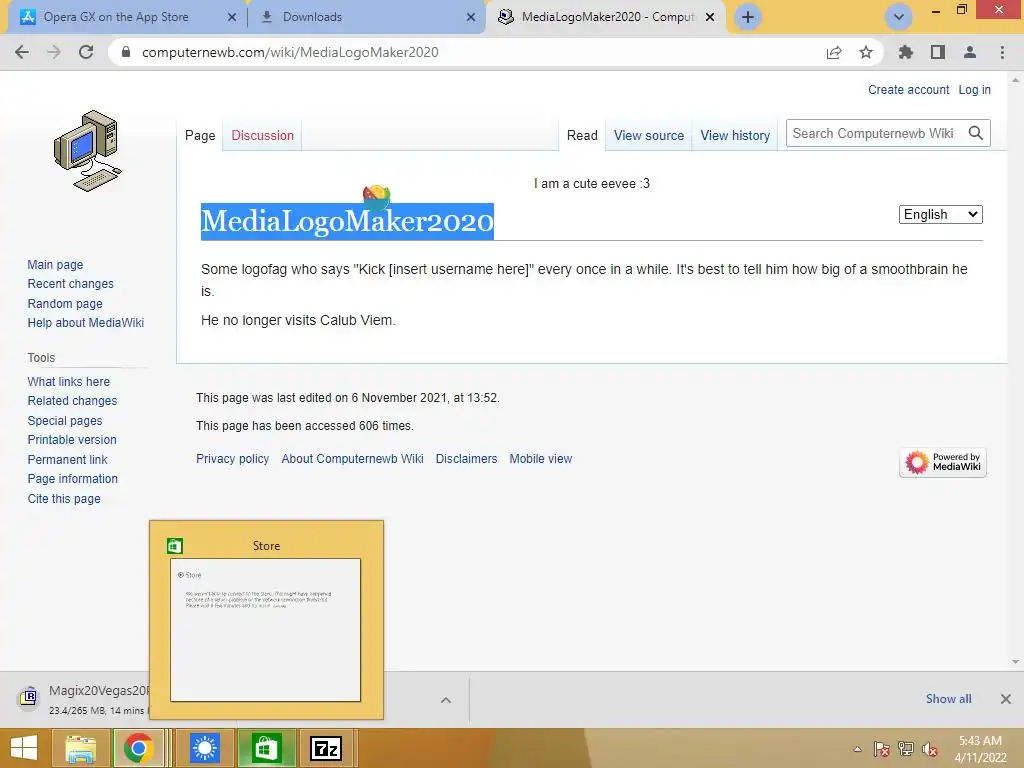Open the Discussion tab

[x=263, y=135]
